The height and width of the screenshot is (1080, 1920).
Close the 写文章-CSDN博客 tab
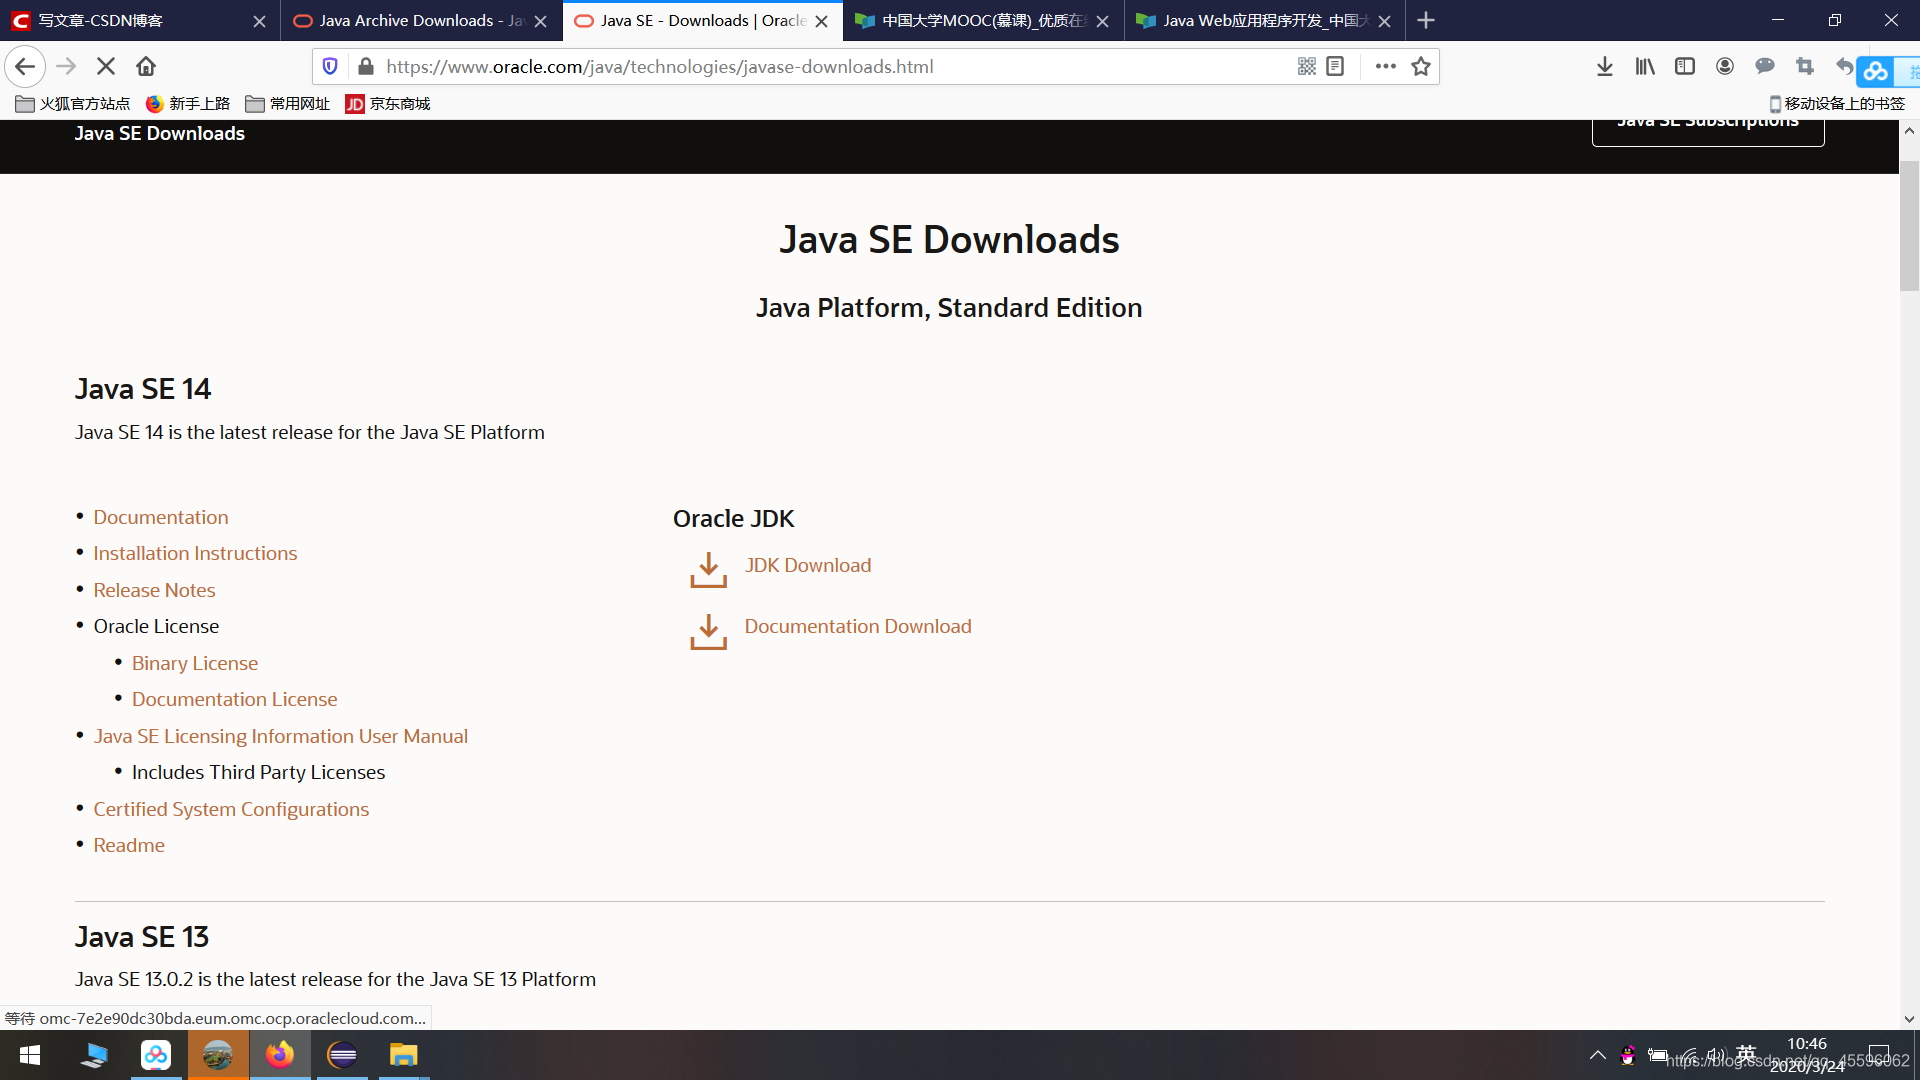click(259, 21)
